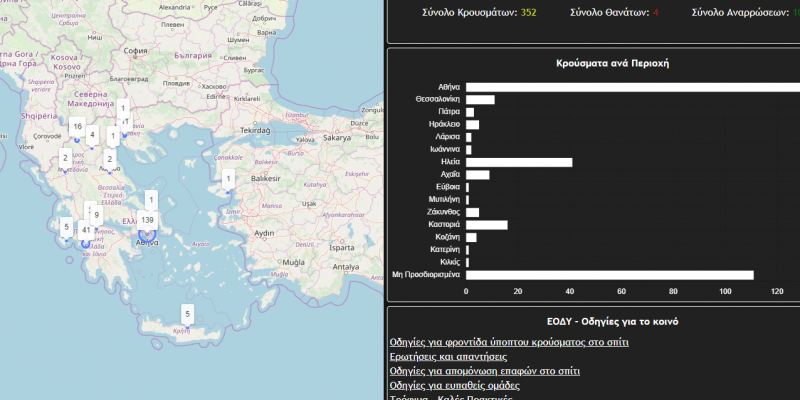This screenshot has height=400, width=800.
Task: Open marker 1 near Balikesir on Lesbos
Action: pos(229,179)
